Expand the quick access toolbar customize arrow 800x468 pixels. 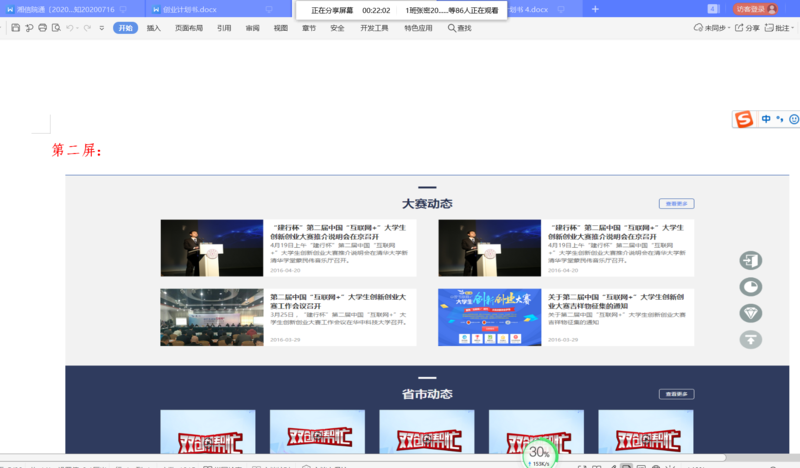[x=102, y=28]
